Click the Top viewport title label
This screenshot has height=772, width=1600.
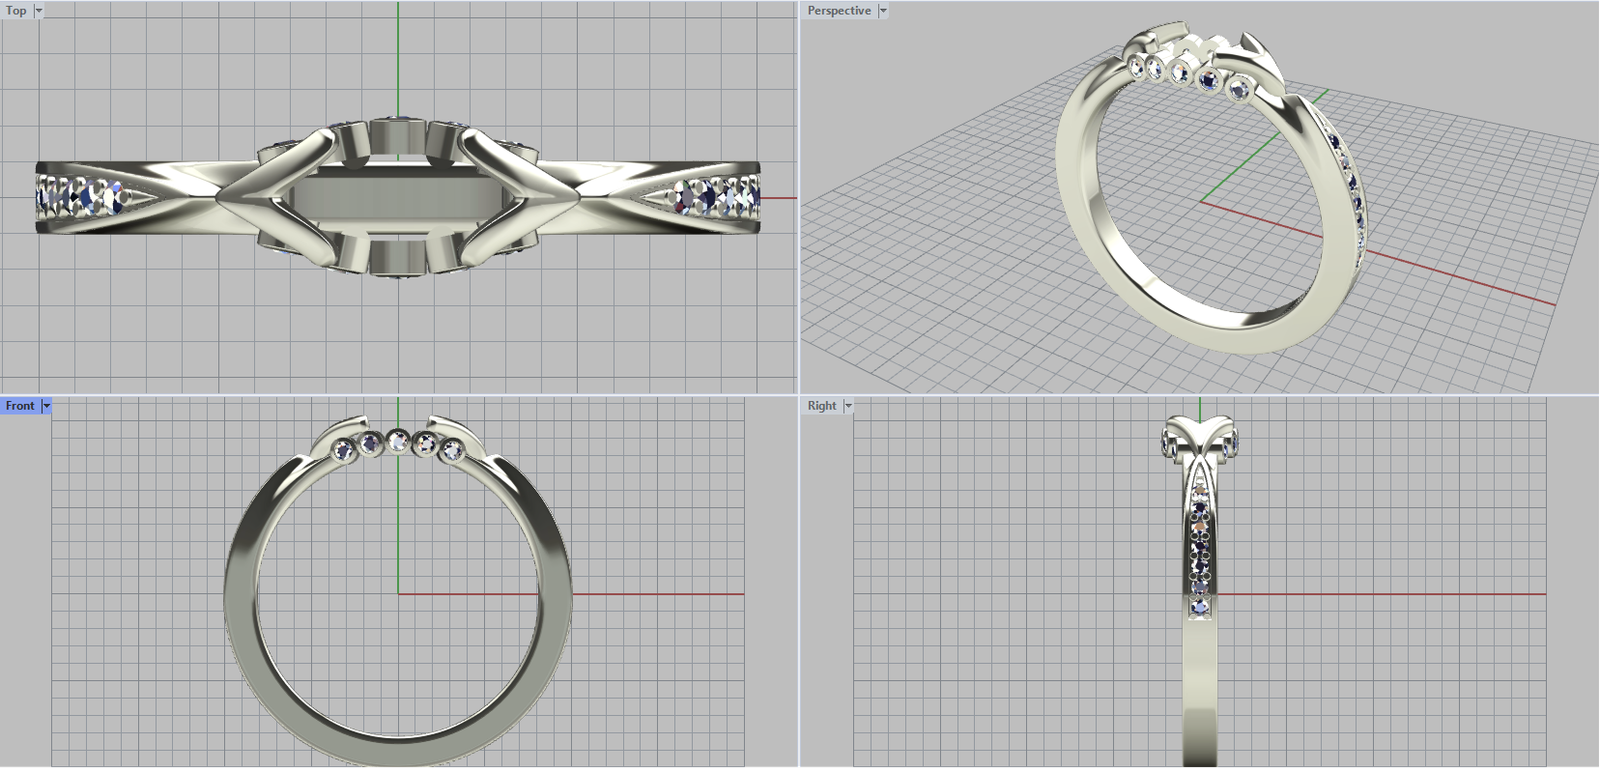(x=16, y=11)
